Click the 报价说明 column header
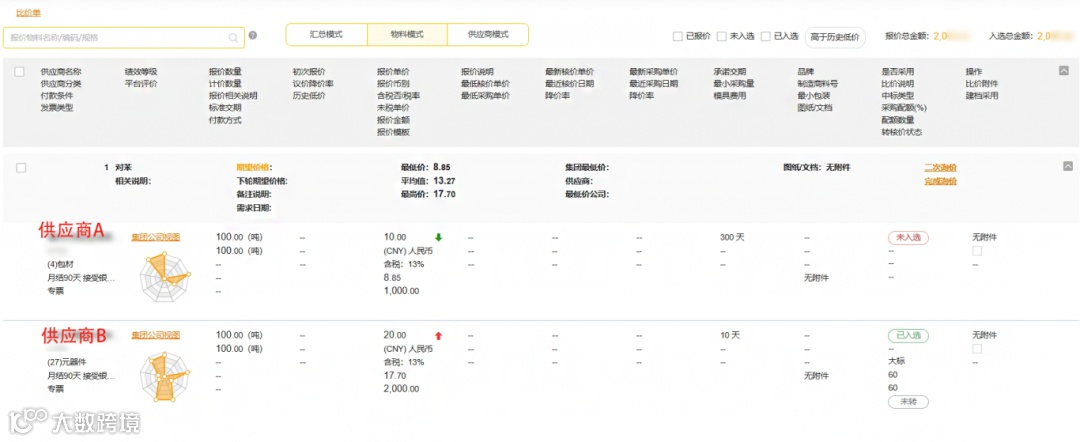The width and height of the screenshot is (1080, 442). [477, 72]
